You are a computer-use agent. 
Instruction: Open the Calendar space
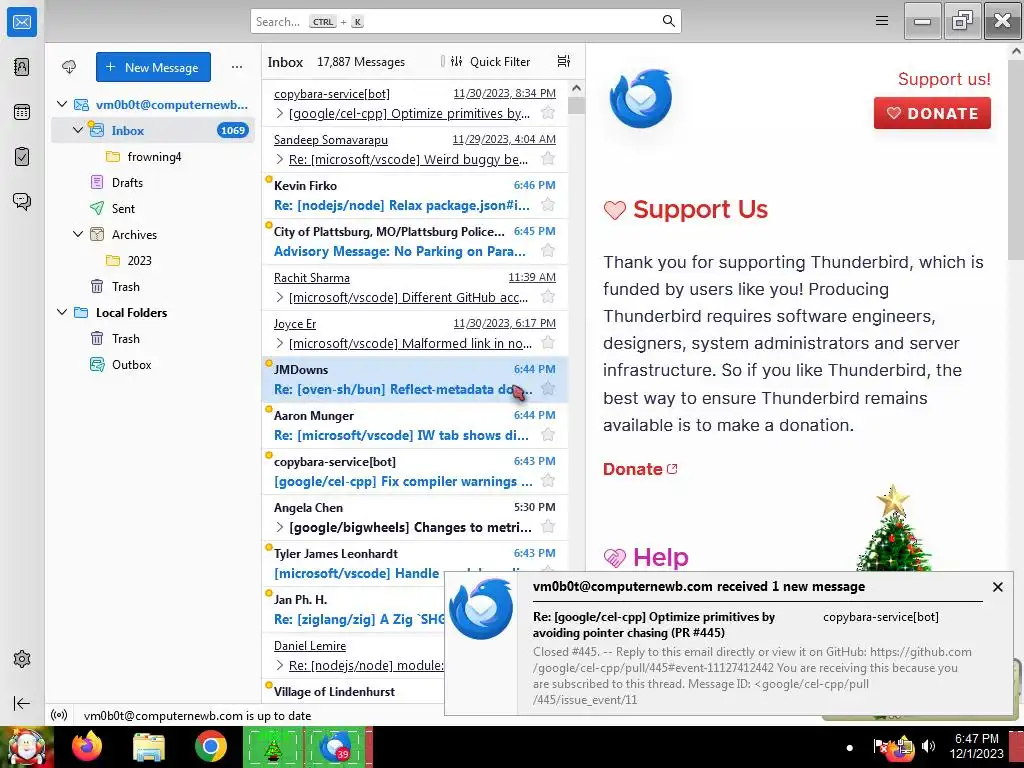[x=22, y=112]
